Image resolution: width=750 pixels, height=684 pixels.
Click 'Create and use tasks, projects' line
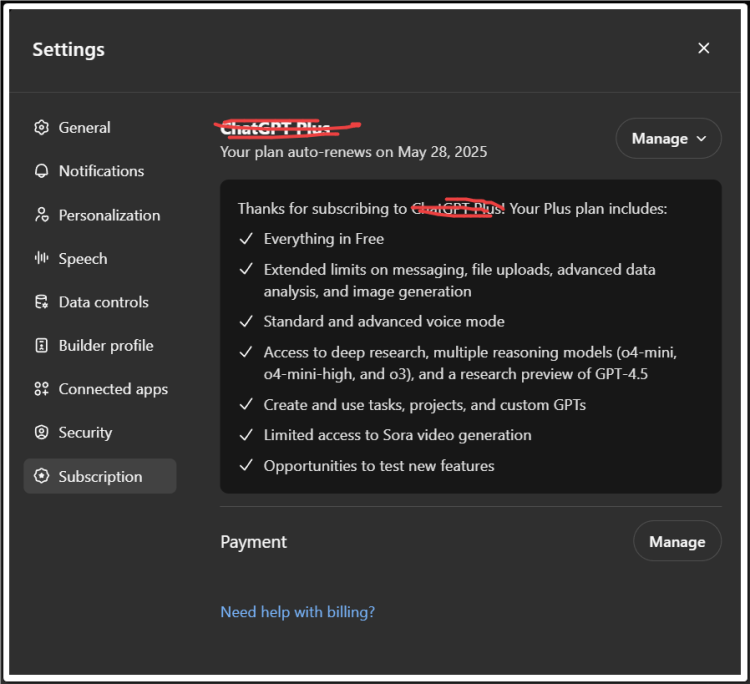(425, 405)
